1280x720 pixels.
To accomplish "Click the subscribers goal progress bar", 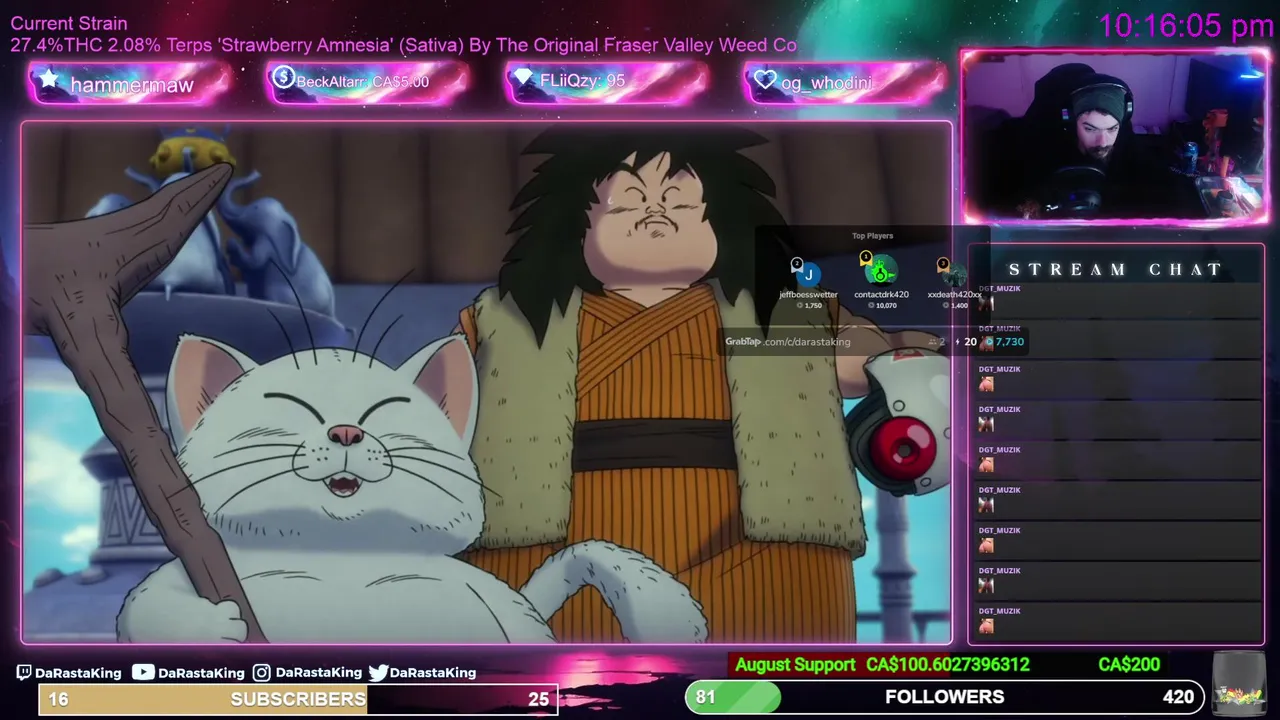I will tap(298, 699).
